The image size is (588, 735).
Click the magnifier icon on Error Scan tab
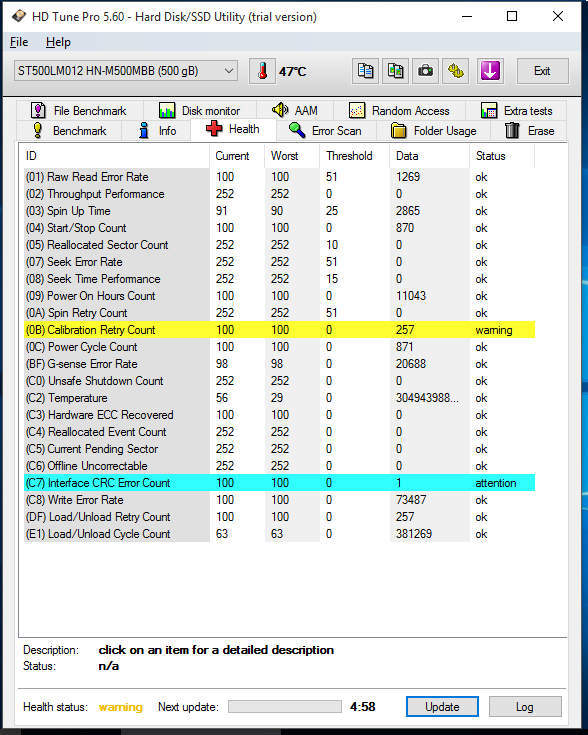click(297, 130)
